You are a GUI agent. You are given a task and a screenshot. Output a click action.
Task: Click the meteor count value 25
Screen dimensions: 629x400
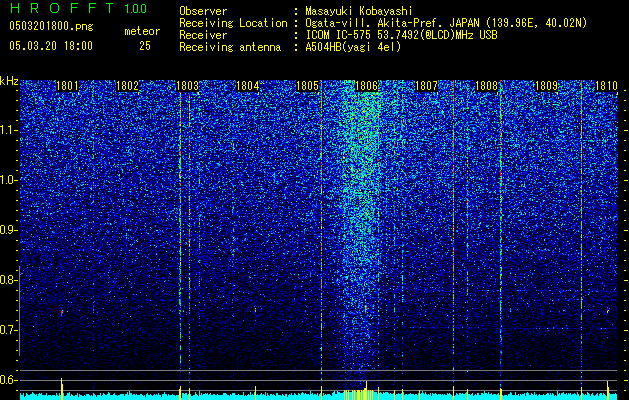click(145, 46)
